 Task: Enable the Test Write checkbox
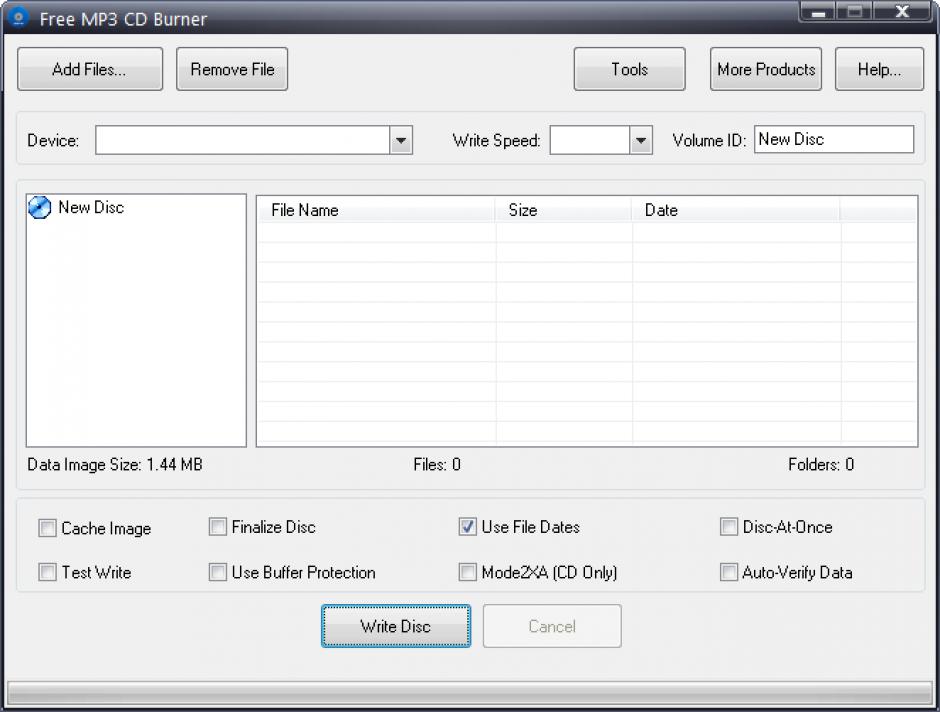coord(47,572)
